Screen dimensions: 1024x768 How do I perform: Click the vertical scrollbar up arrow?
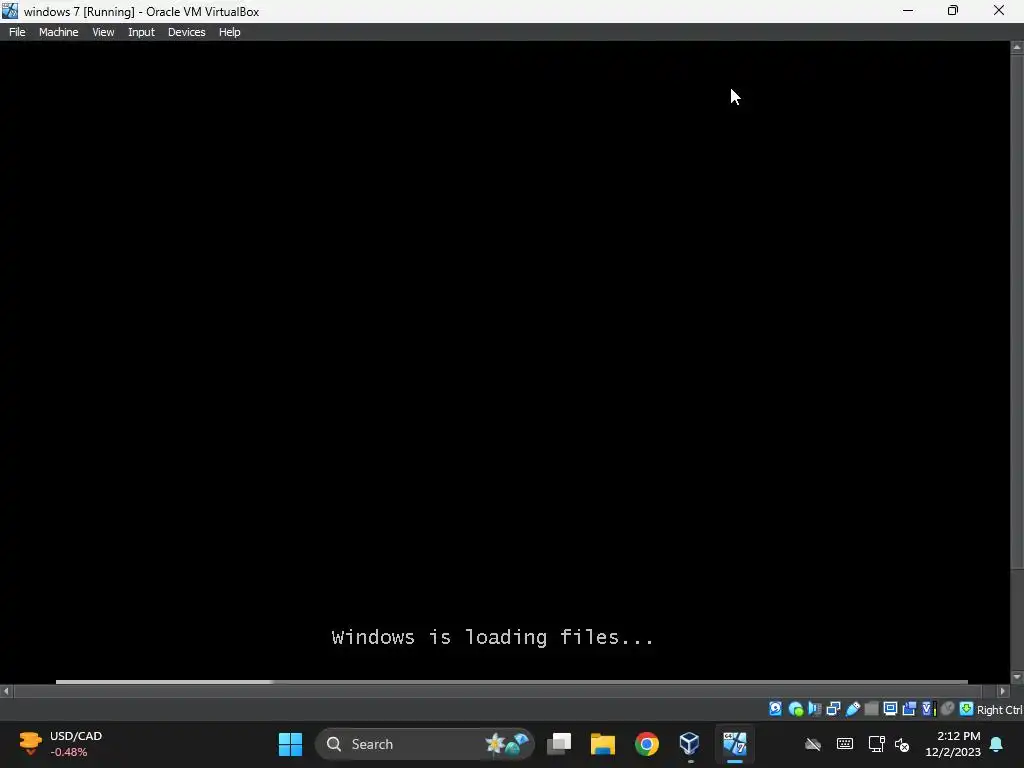[x=1017, y=48]
